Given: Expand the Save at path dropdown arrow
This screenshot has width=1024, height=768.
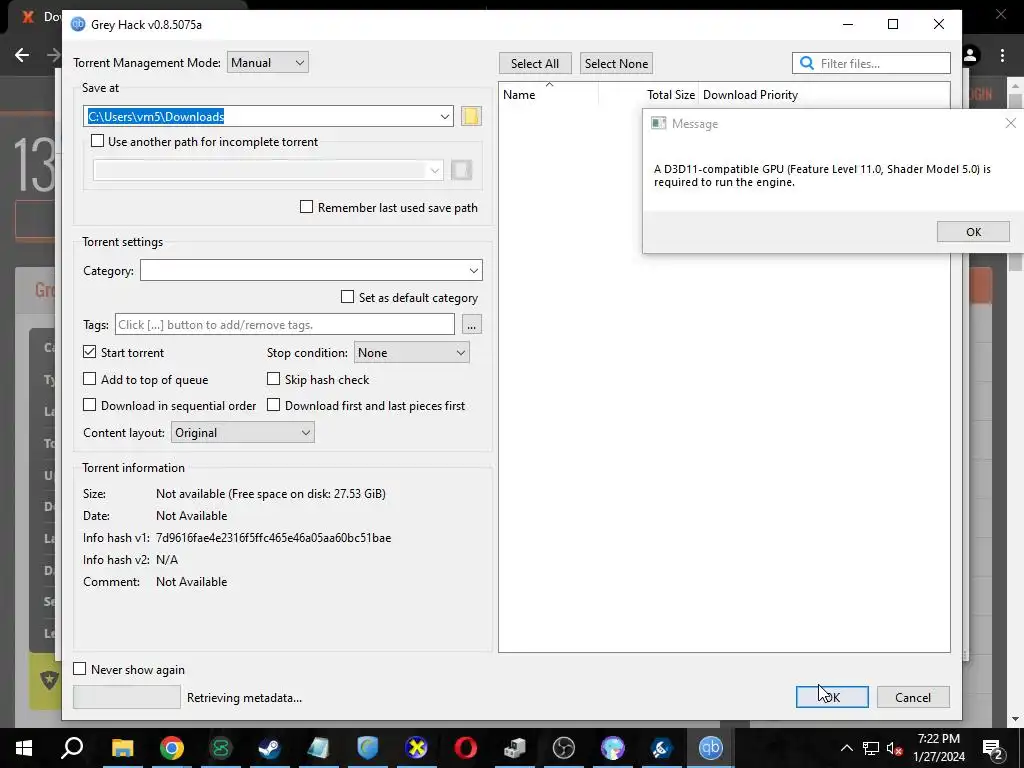Looking at the screenshot, I should [x=445, y=116].
